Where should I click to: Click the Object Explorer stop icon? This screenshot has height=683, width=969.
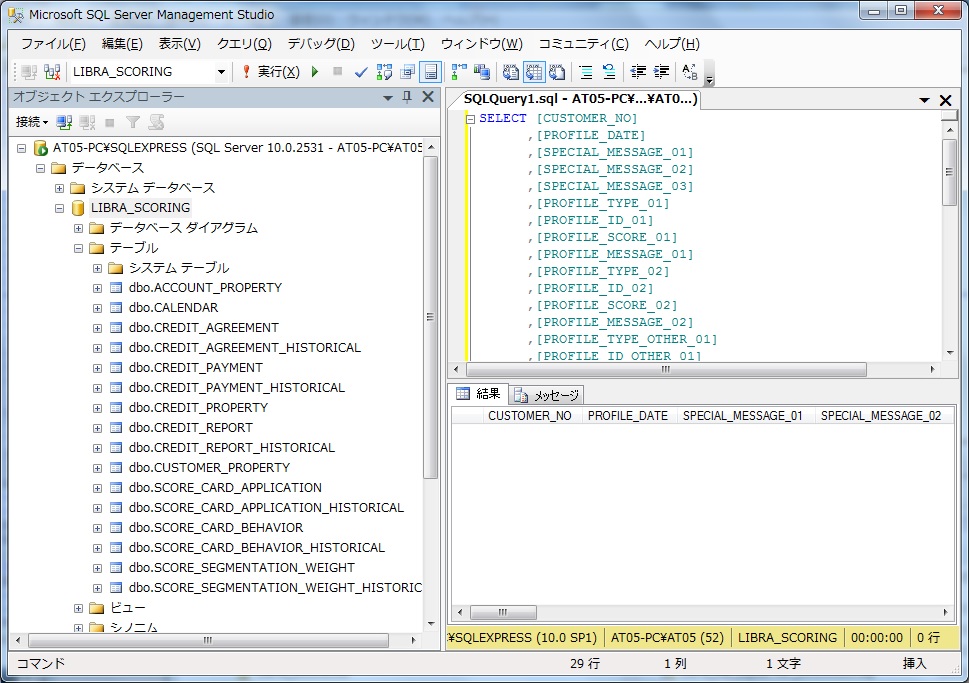[110, 122]
